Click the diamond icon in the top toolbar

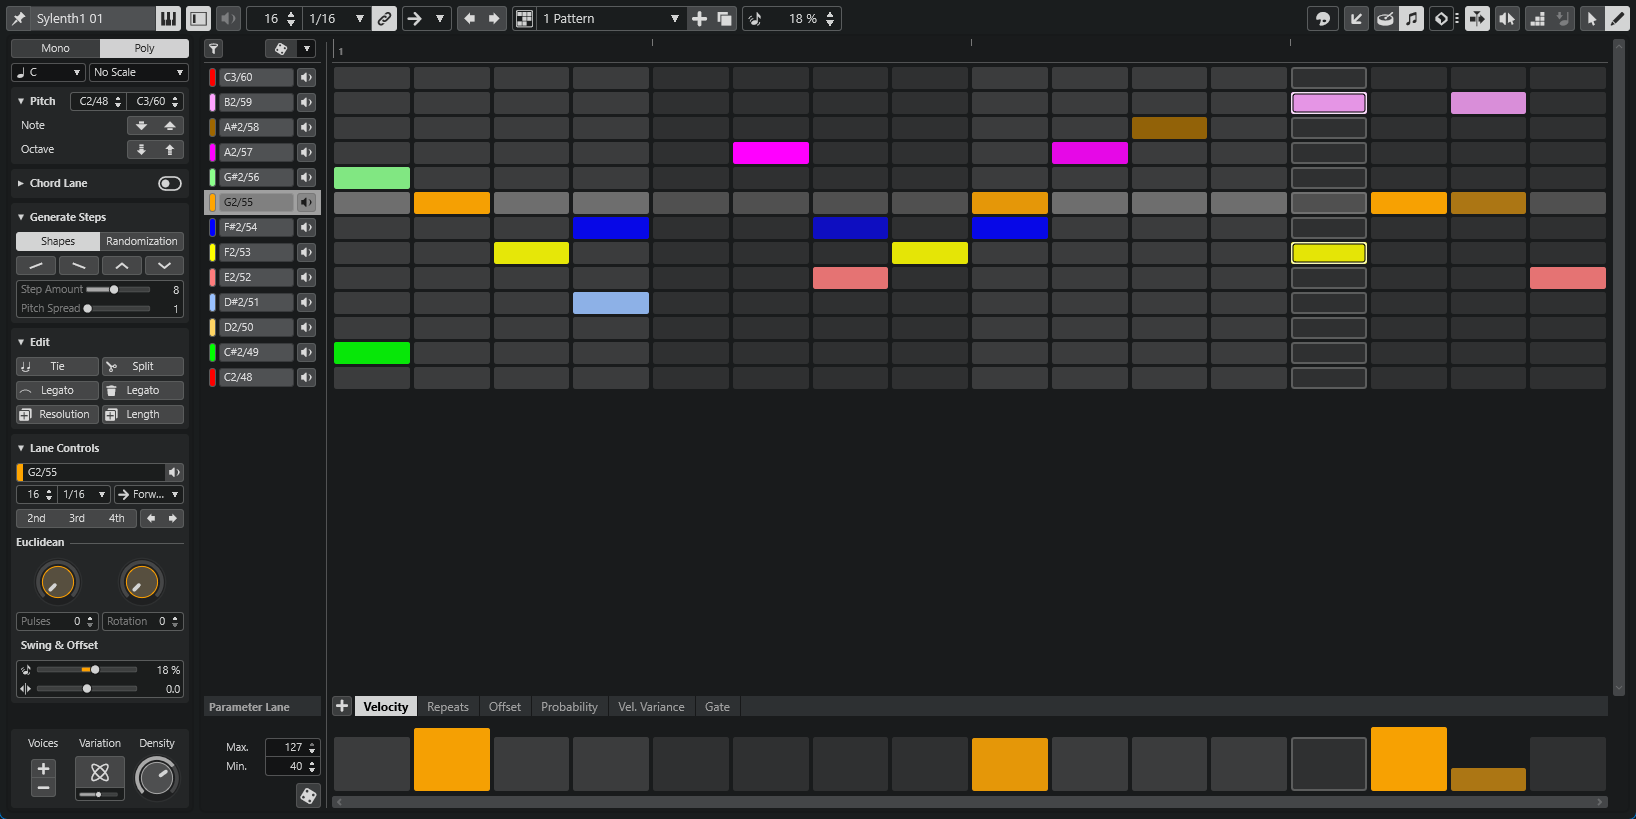click(1441, 18)
